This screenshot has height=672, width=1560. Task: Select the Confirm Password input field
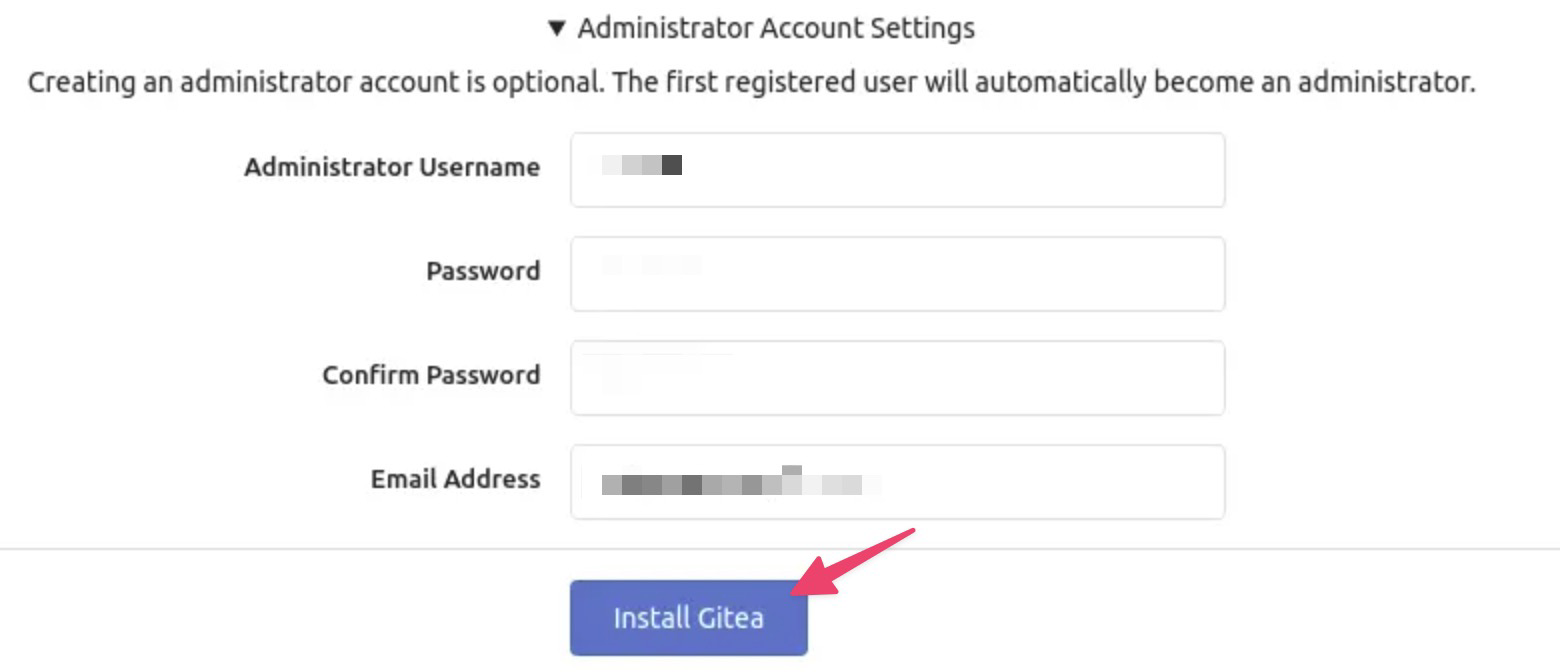click(897, 378)
